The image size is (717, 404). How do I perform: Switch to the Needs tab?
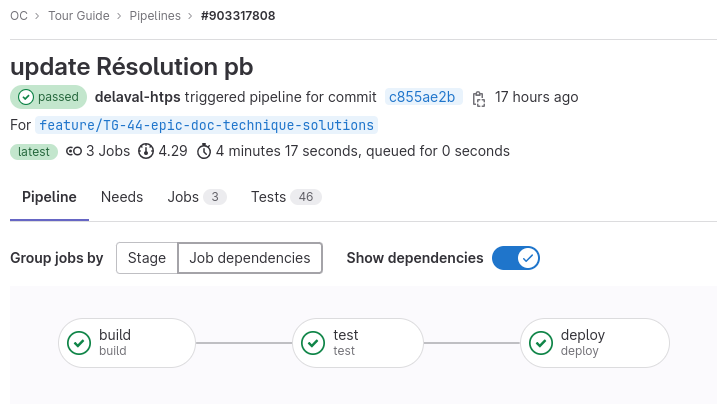click(122, 197)
